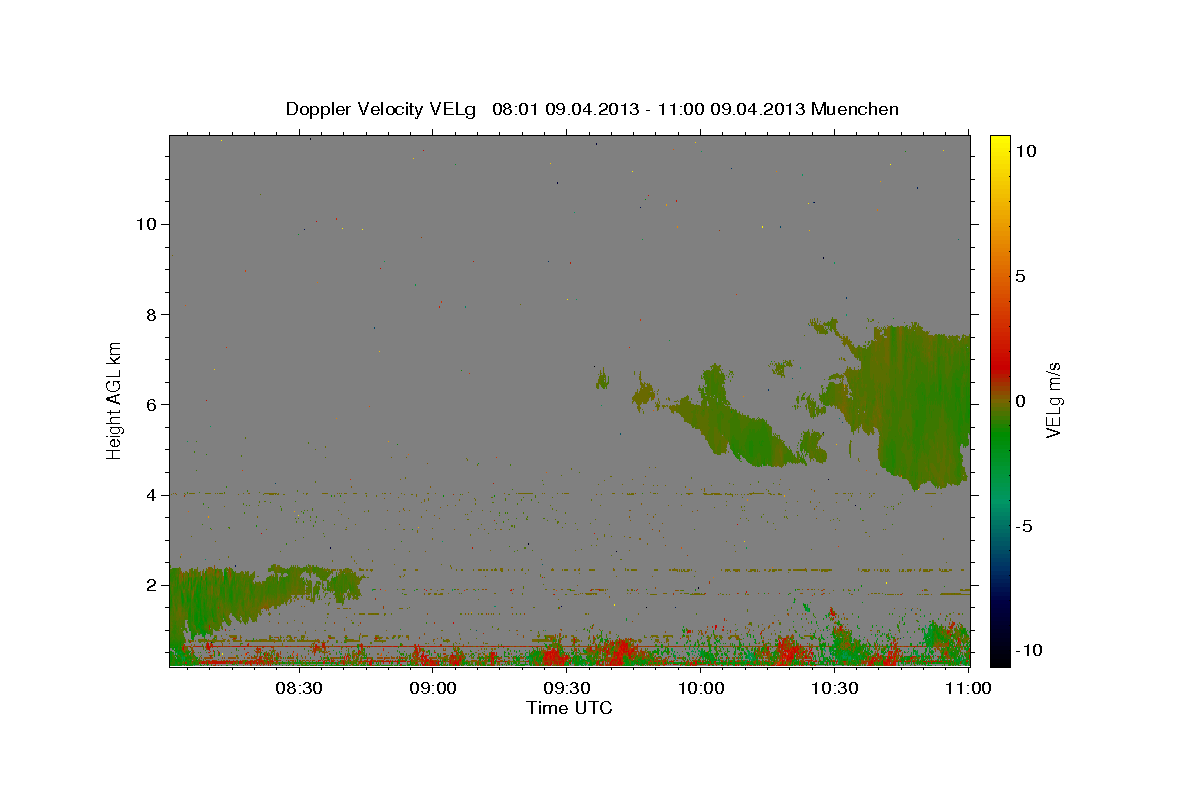Click the 'Muenchen' location label in title
Image resolution: width=1200 pixels, height=800 pixels.
(x=855, y=109)
